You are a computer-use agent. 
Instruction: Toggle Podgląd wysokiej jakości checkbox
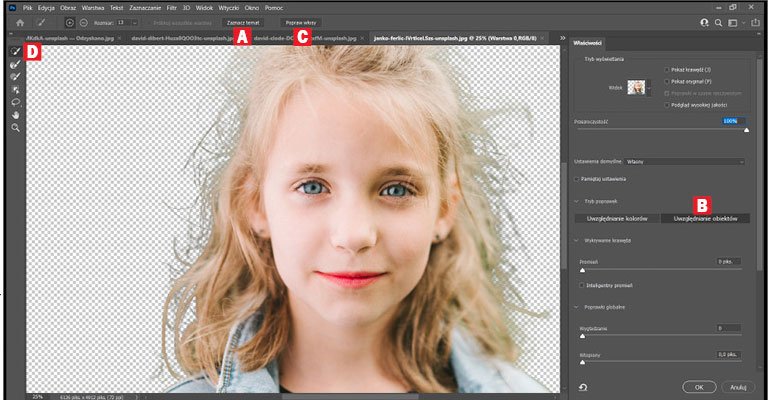pos(667,105)
